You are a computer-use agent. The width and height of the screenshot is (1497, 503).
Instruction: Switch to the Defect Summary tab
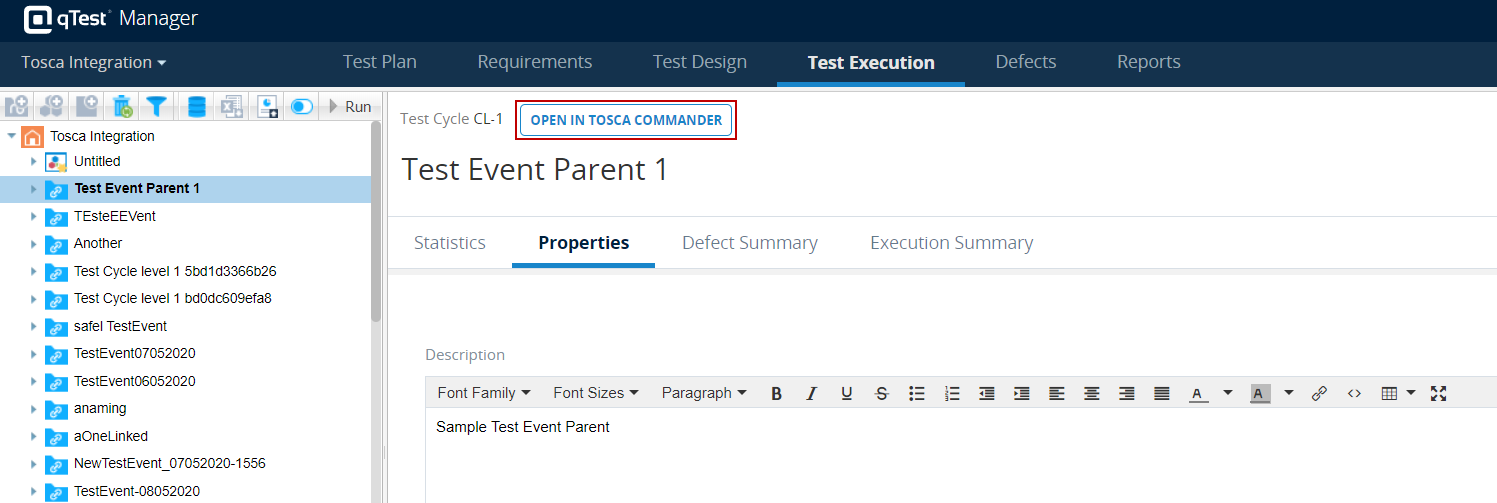(749, 243)
